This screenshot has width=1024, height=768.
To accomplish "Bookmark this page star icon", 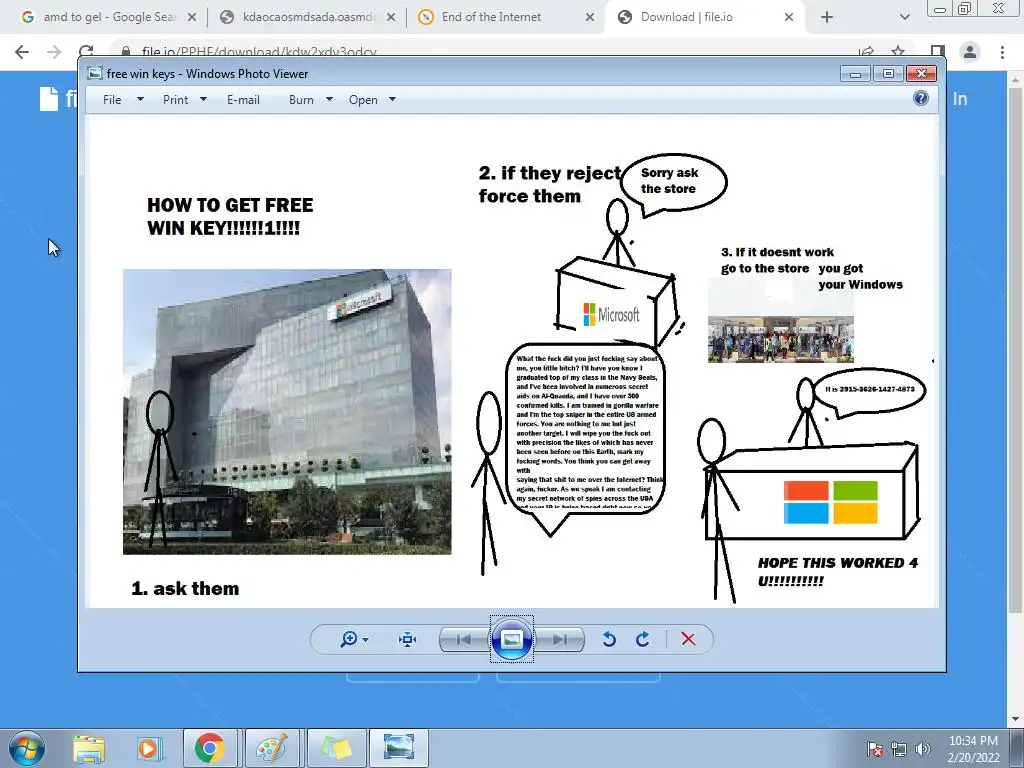I will coord(898,51).
